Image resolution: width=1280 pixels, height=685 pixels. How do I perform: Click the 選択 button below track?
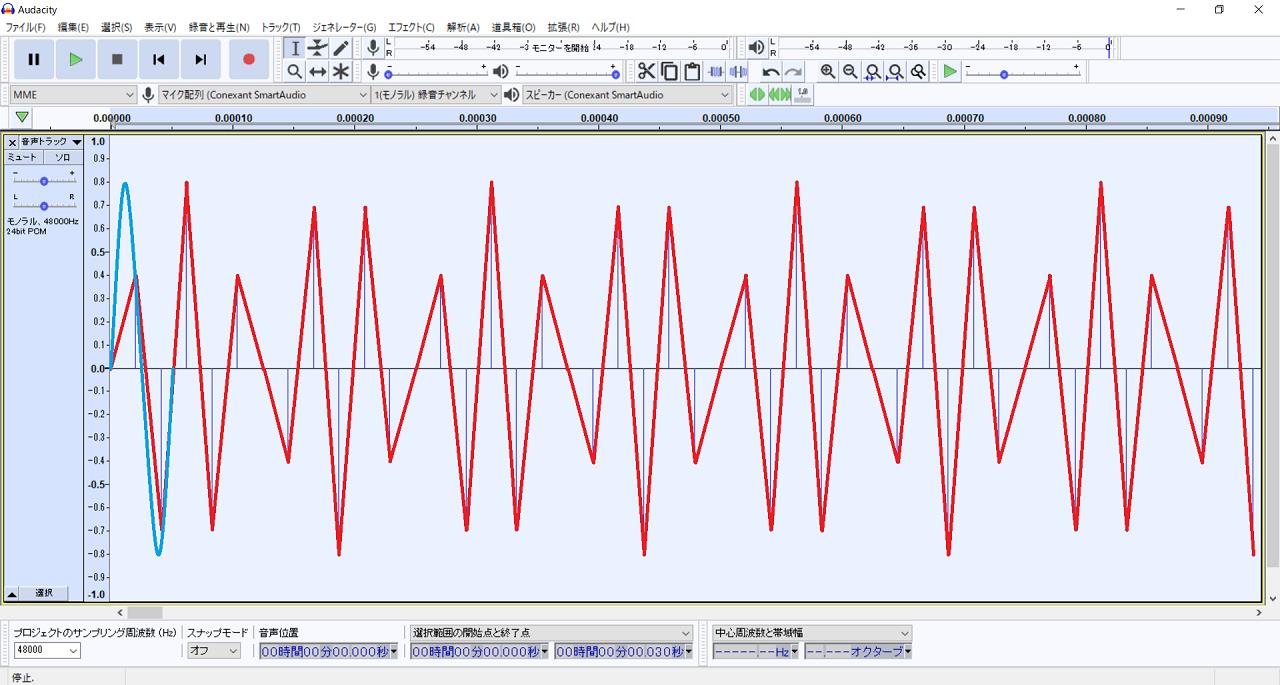[x=44, y=593]
